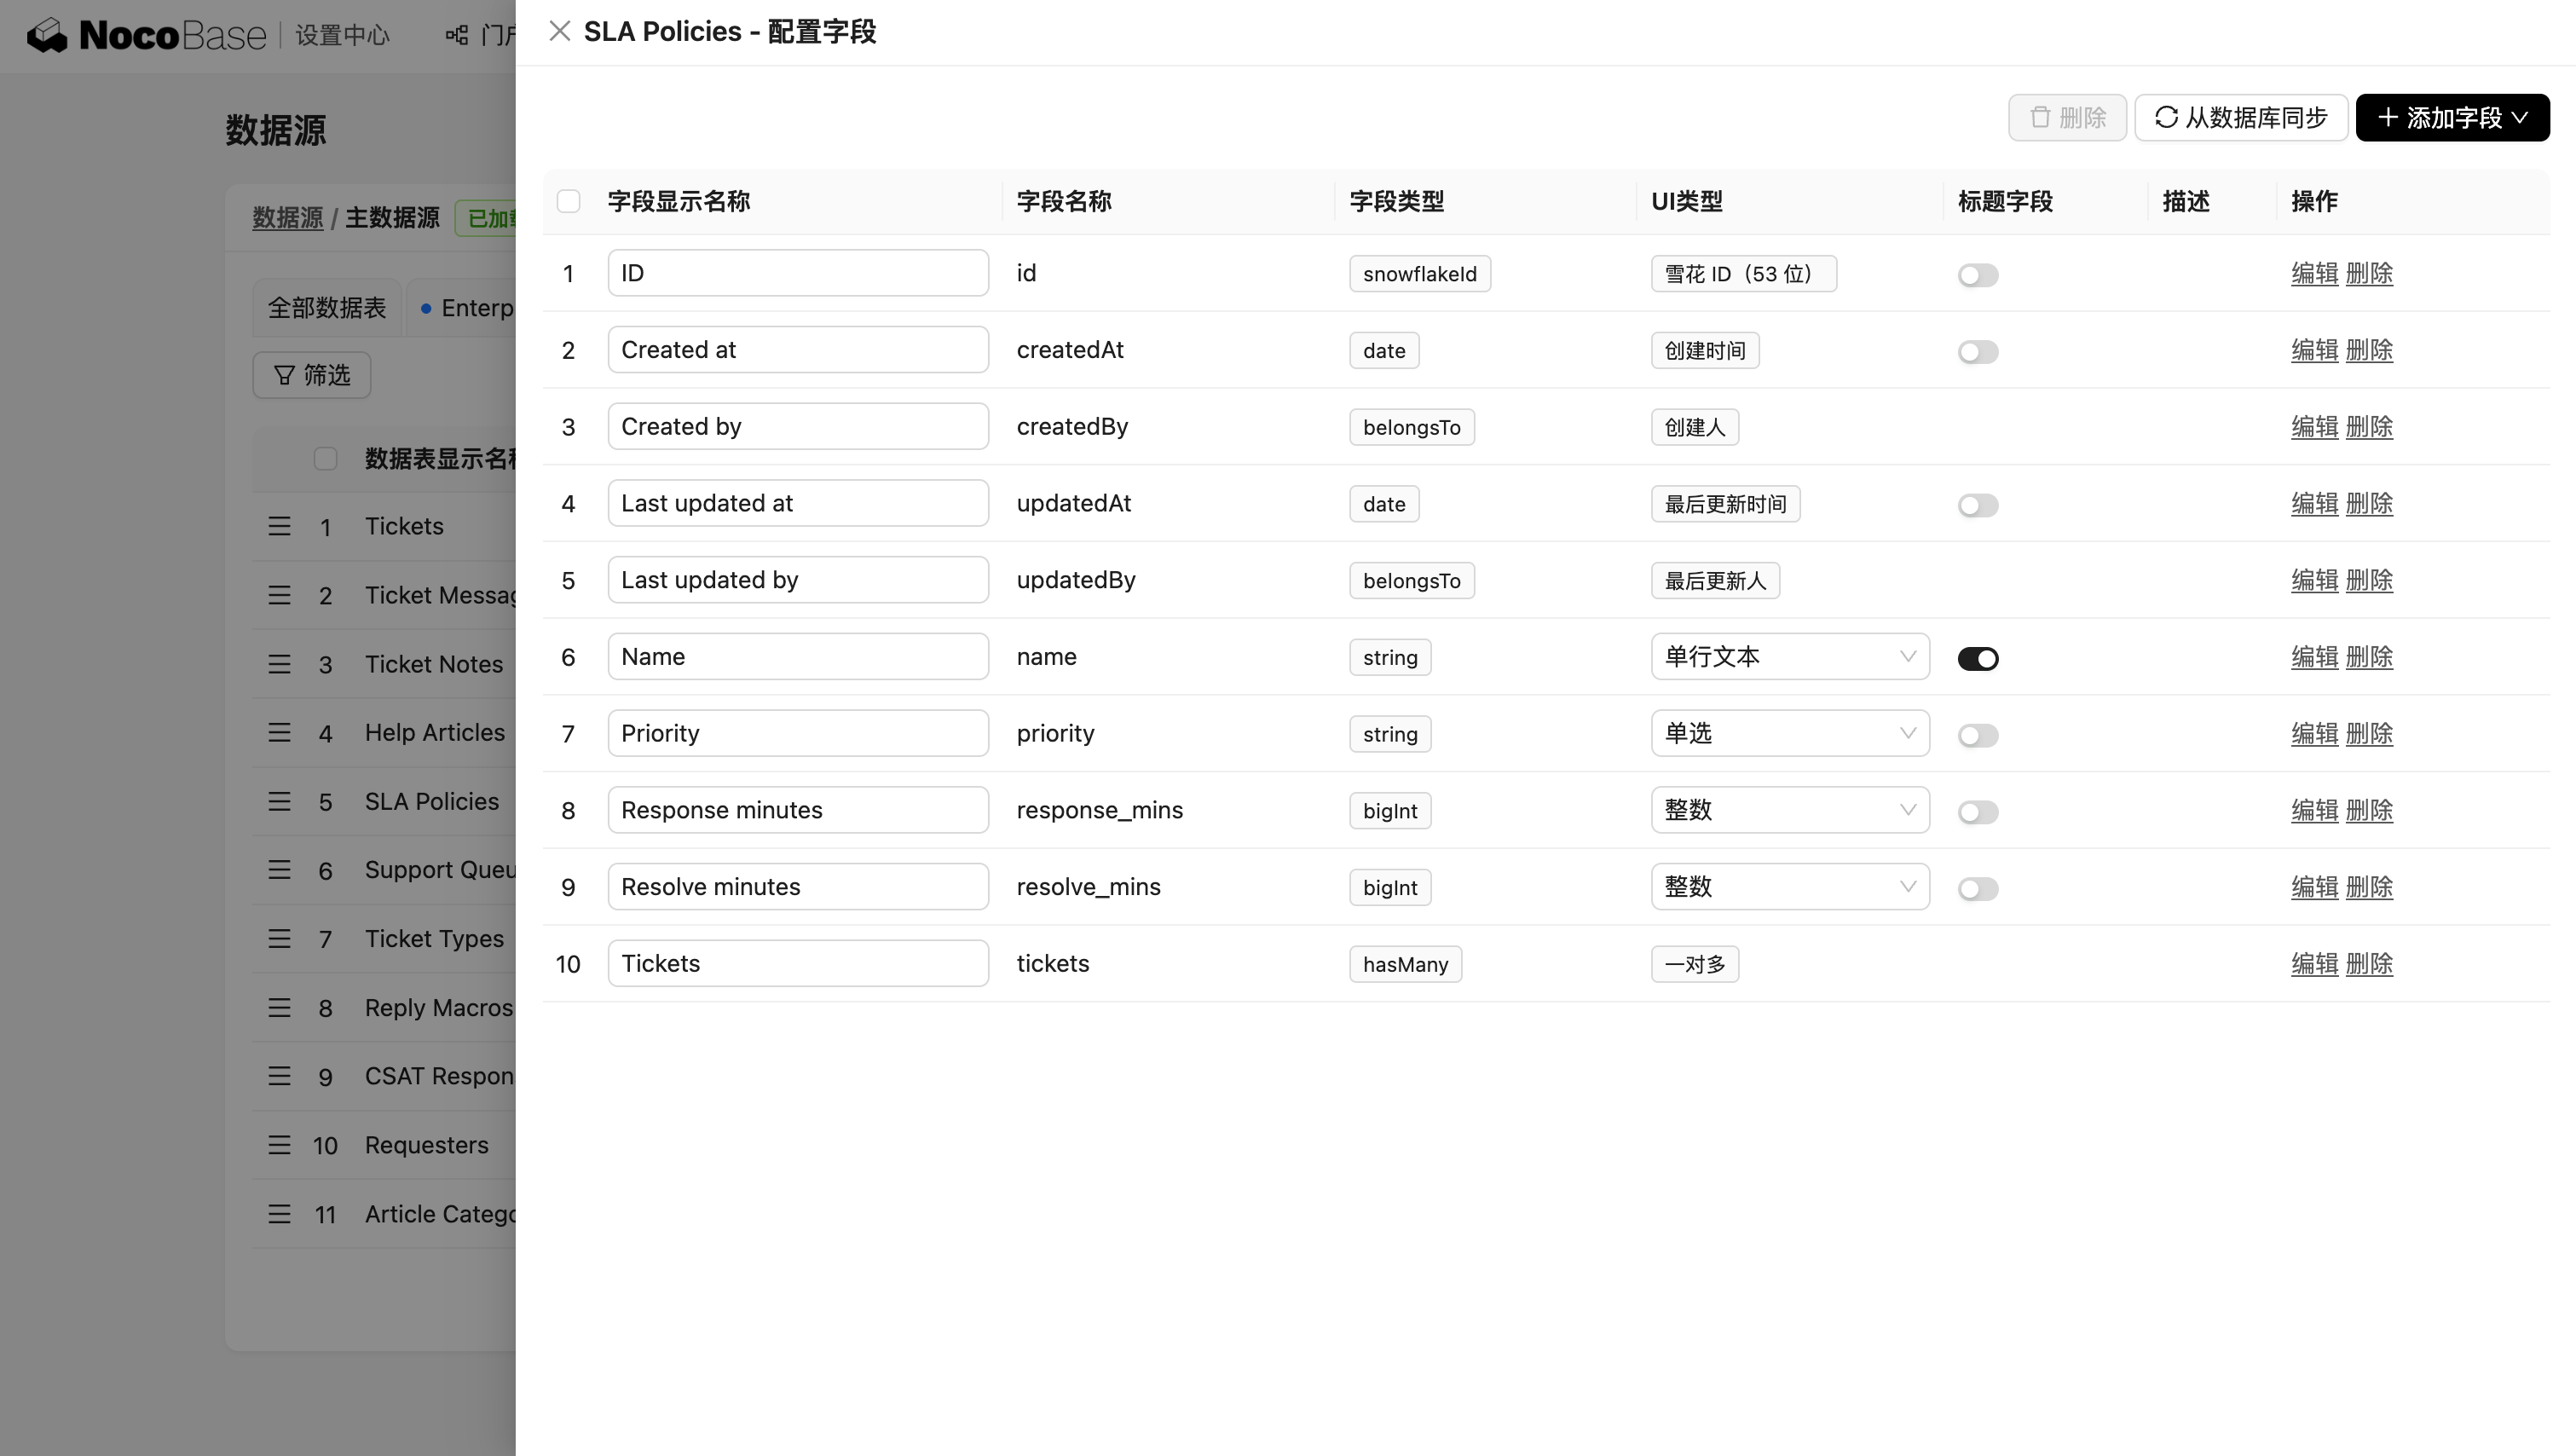Open UI type dropdown for Resolve minutes
This screenshot has width=2576, height=1456.
point(1789,887)
